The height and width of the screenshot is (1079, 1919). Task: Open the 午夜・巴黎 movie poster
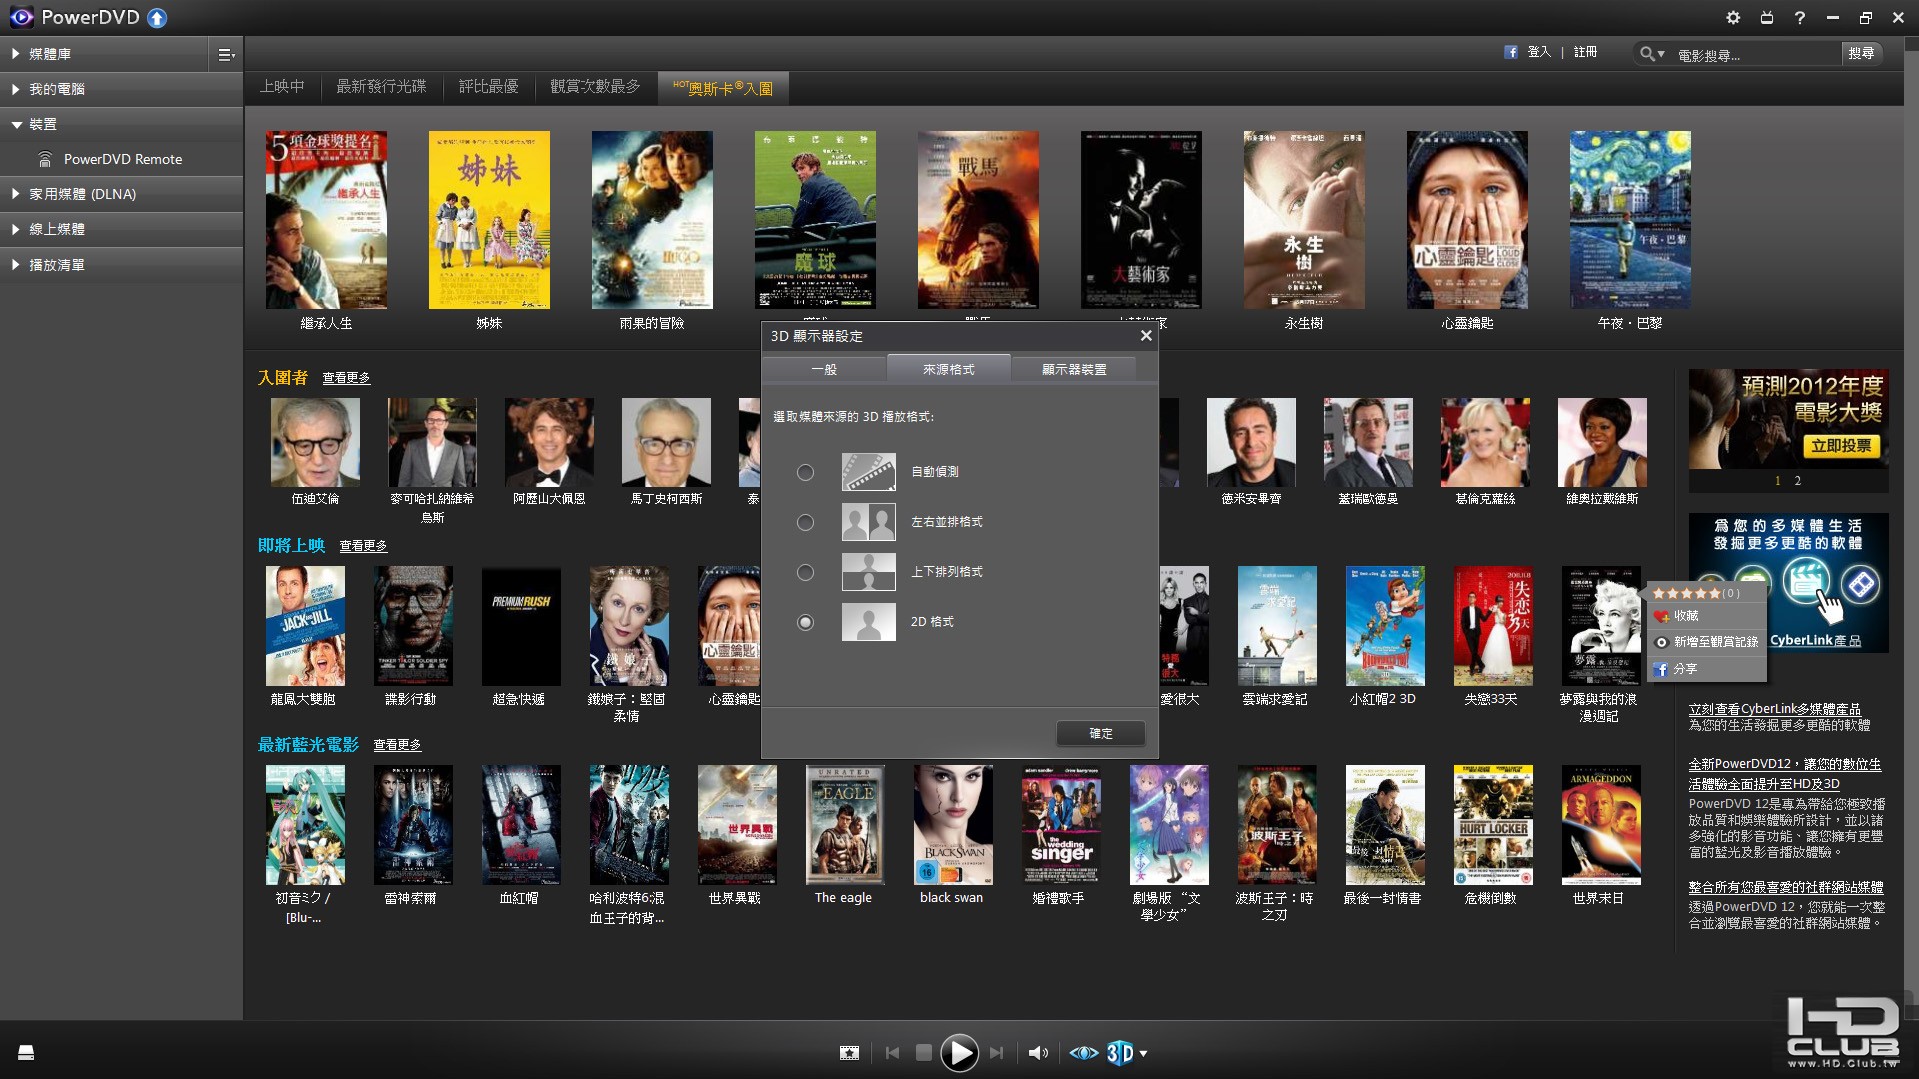1630,220
